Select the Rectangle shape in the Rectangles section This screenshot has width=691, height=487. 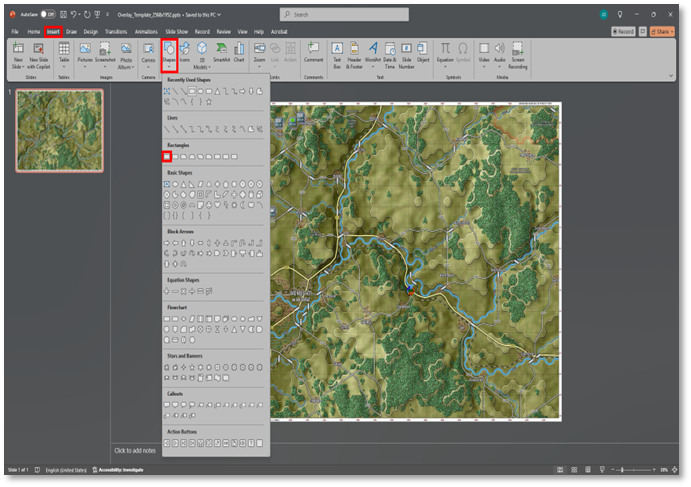pos(167,156)
